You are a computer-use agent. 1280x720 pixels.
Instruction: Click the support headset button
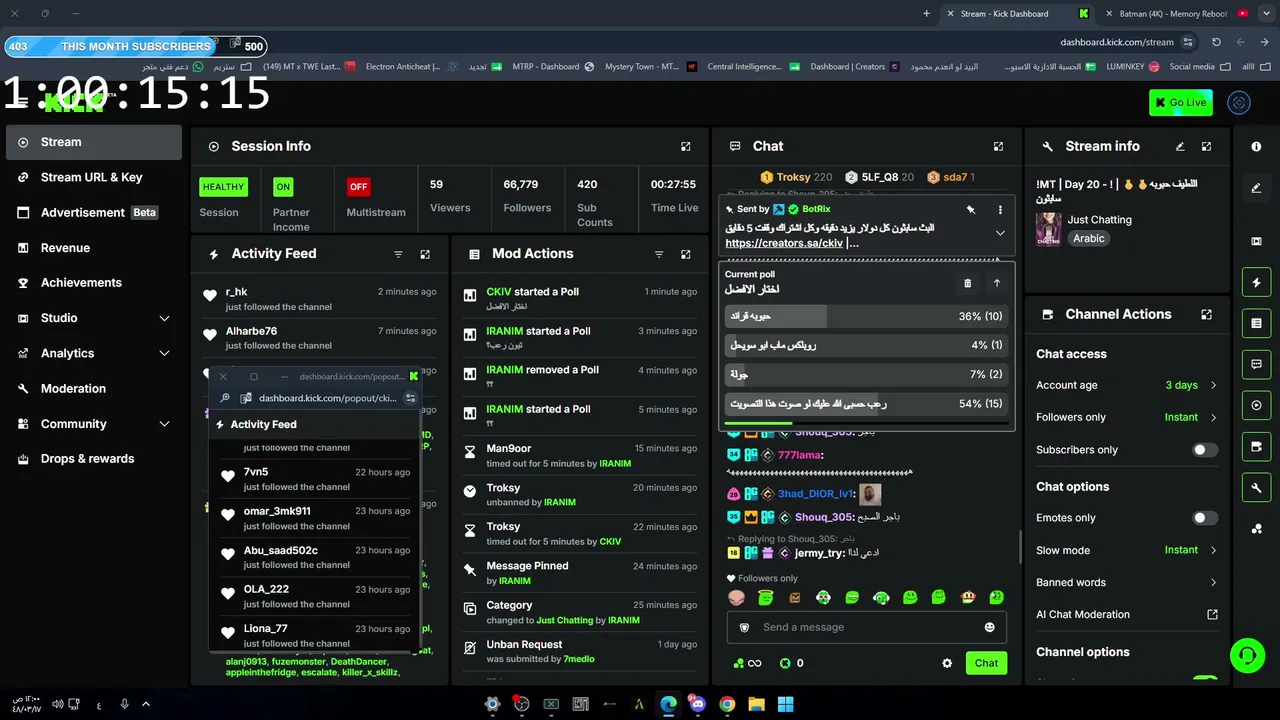click(x=1247, y=656)
